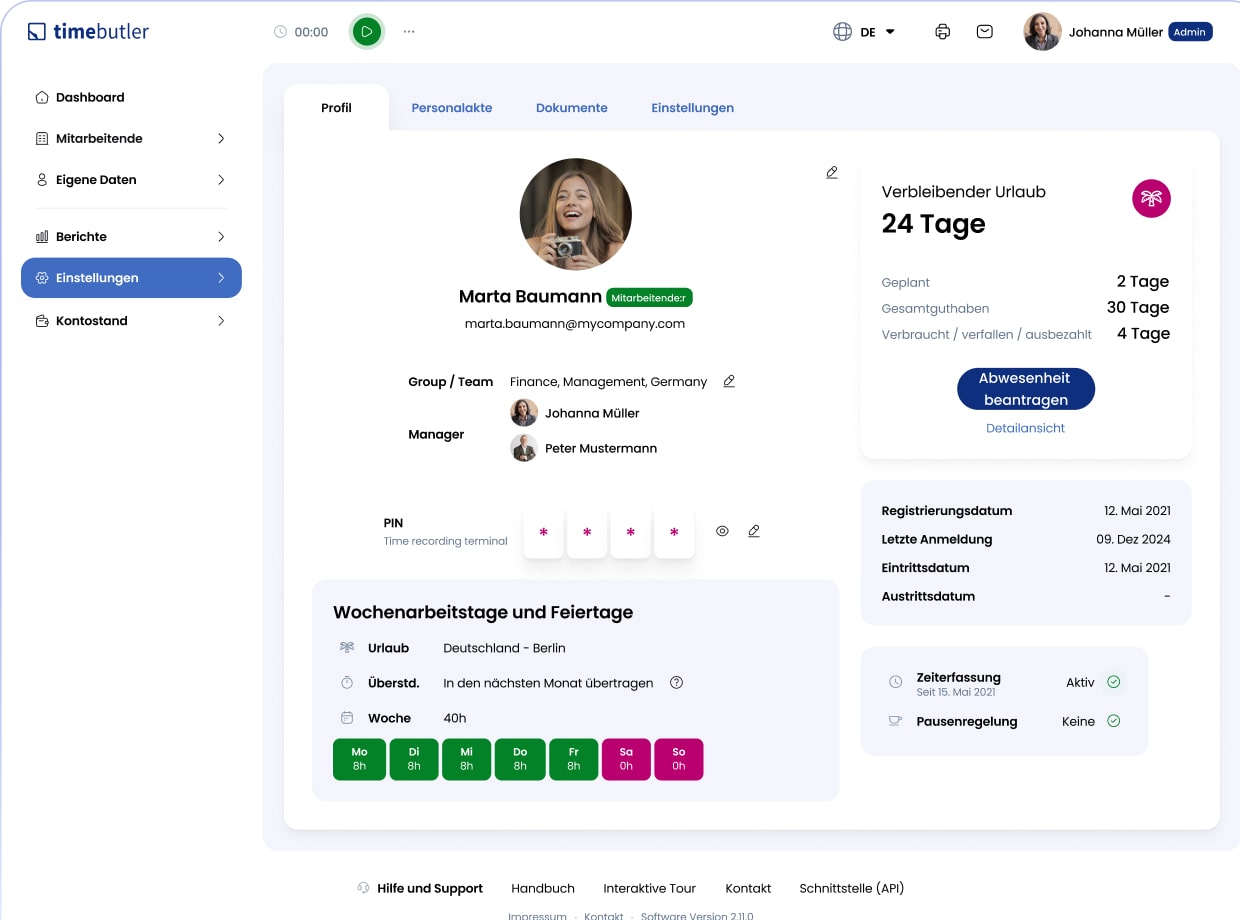Click the printer icon in header
Screen dimensions: 1240x920
tap(942, 32)
